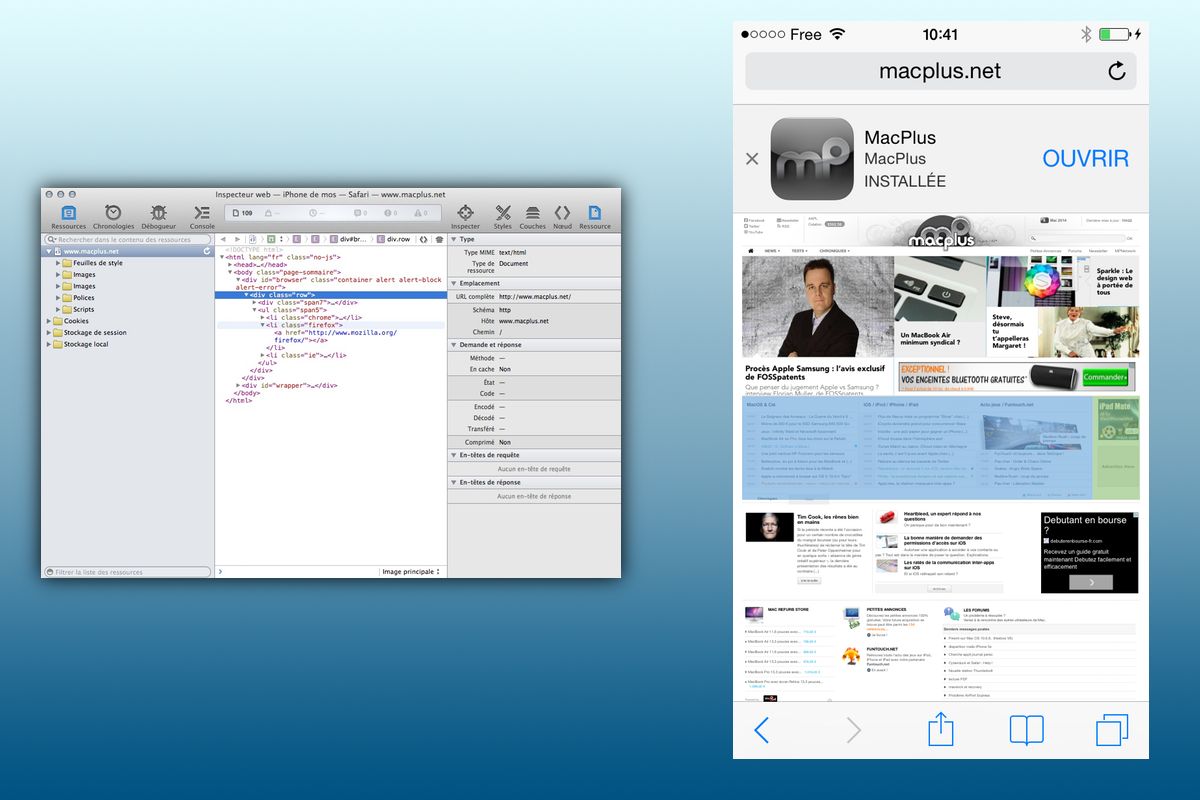Tap the iPhone Safari bookmarks icon
Viewport: 1200px width, 800px height.
pos(1026,730)
